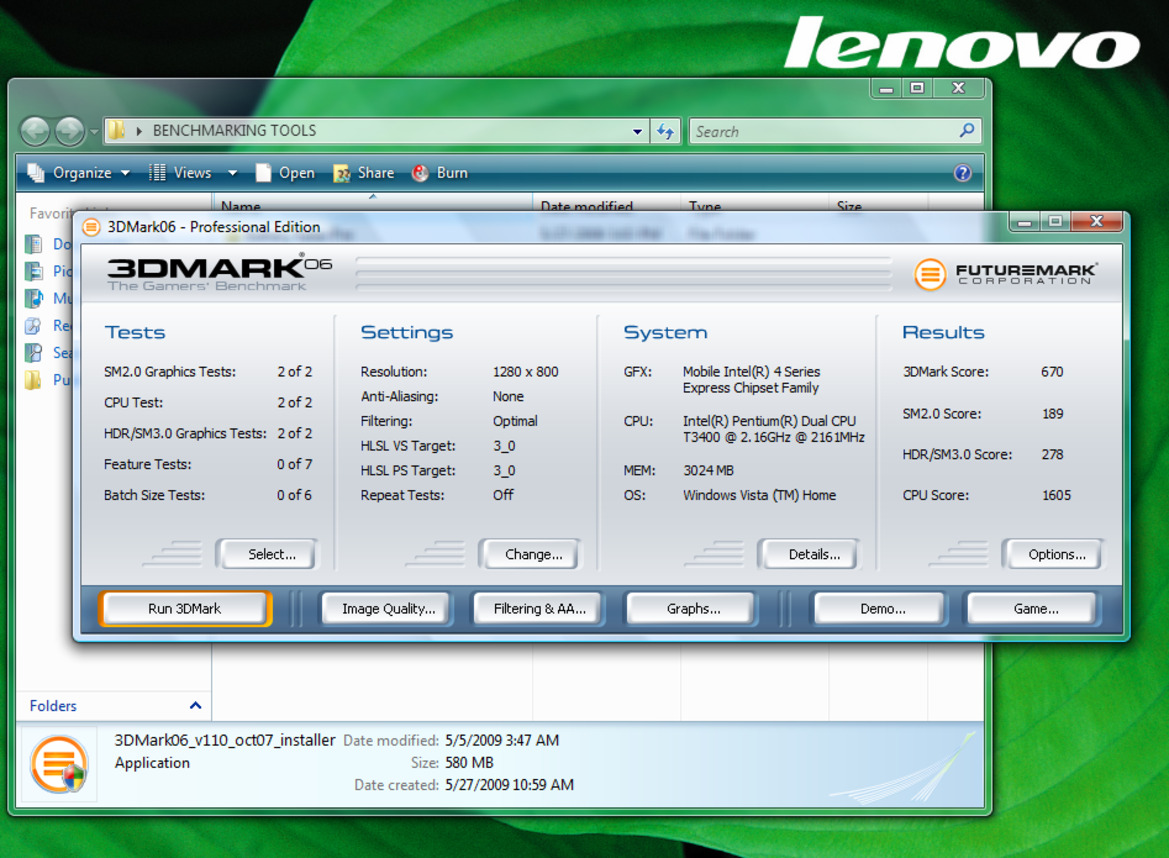Click the HDR/SM3.0 Score value 278
Viewport: 1169px width, 858px height.
pyautogui.click(x=1052, y=454)
